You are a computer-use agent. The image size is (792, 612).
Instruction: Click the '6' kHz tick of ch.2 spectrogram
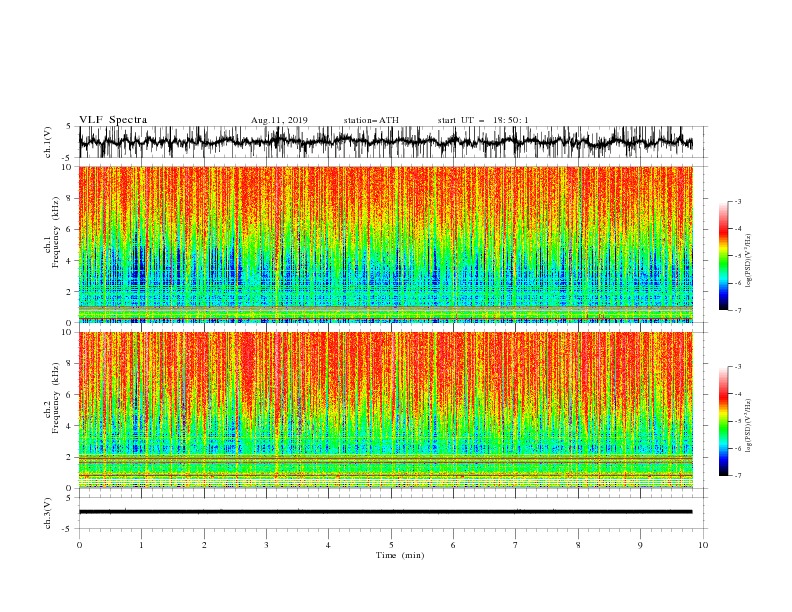(x=70, y=394)
